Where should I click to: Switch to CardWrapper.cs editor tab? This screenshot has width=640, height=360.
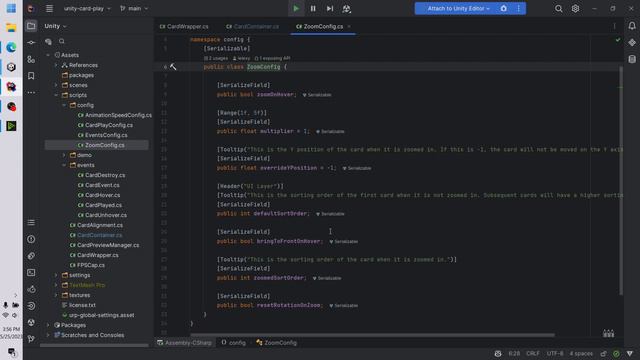184,27
